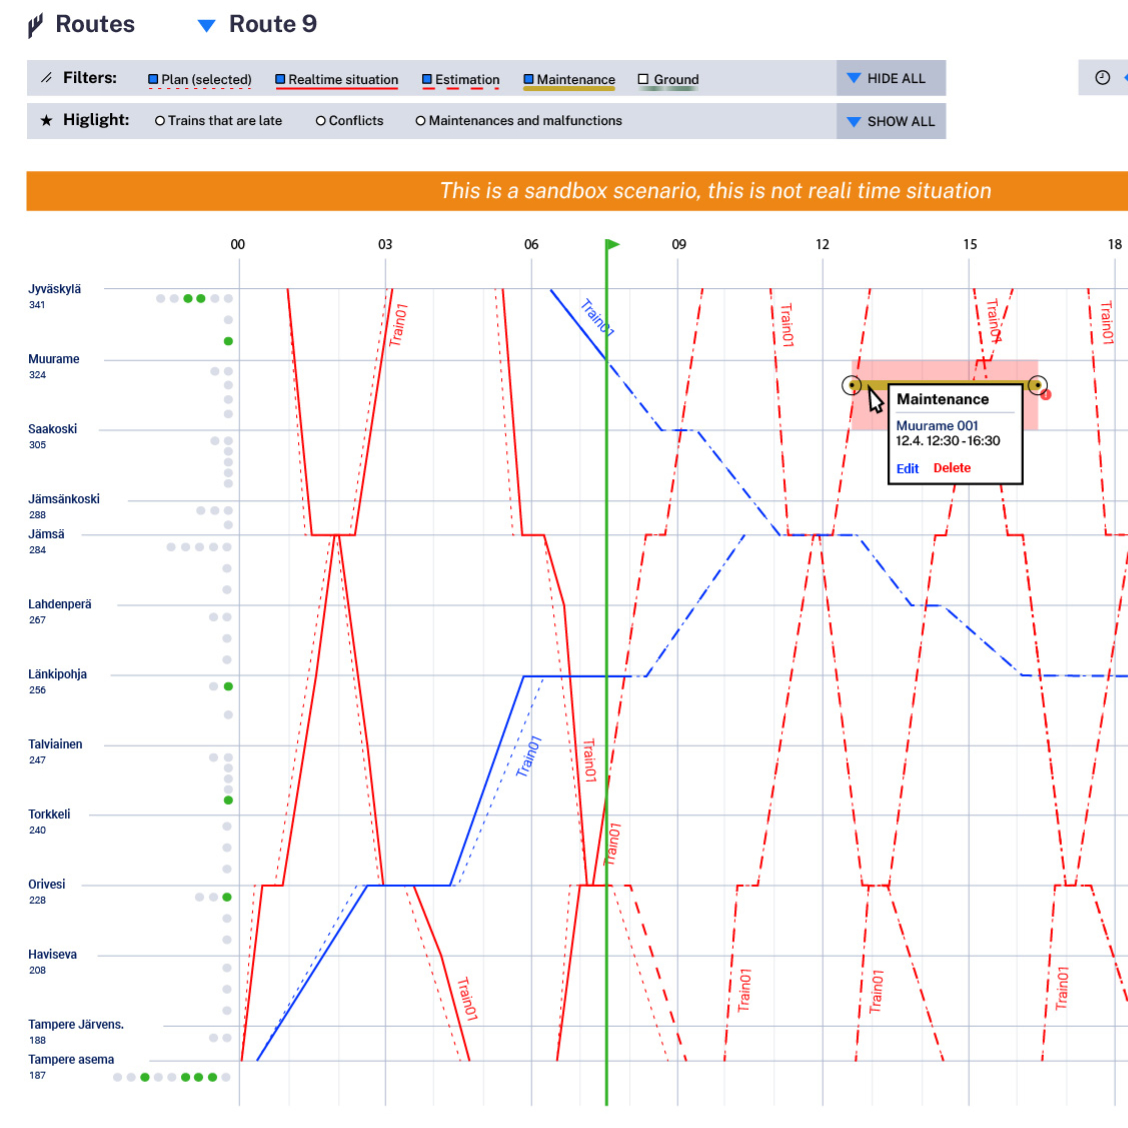Click Delete in the Maintenance popup
The image size is (1128, 1128).
(x=952, y=468)
